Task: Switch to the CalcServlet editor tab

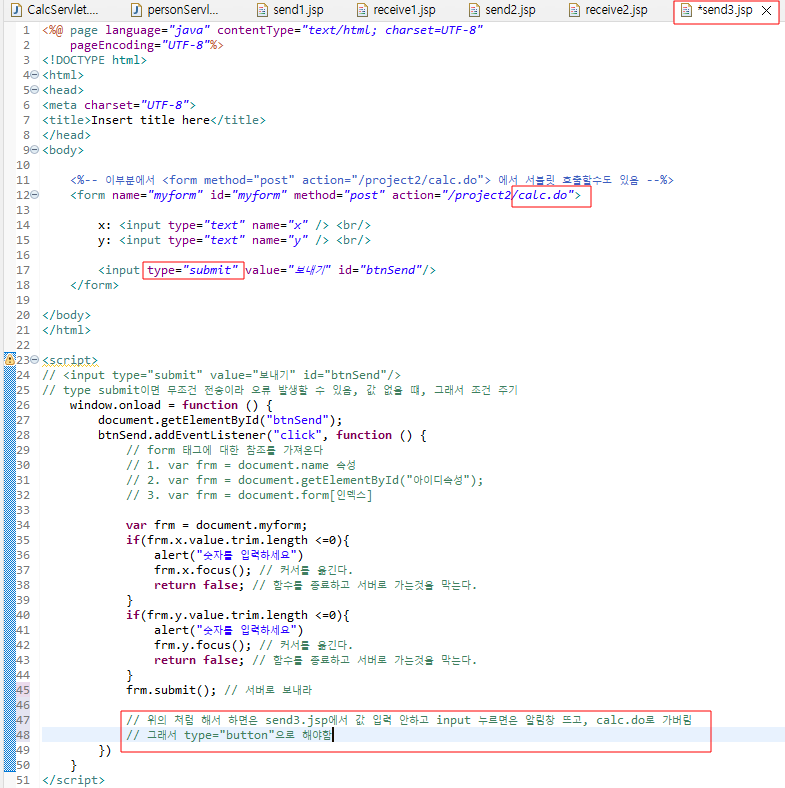Action: pyautogui.click(x=55, y=10)
